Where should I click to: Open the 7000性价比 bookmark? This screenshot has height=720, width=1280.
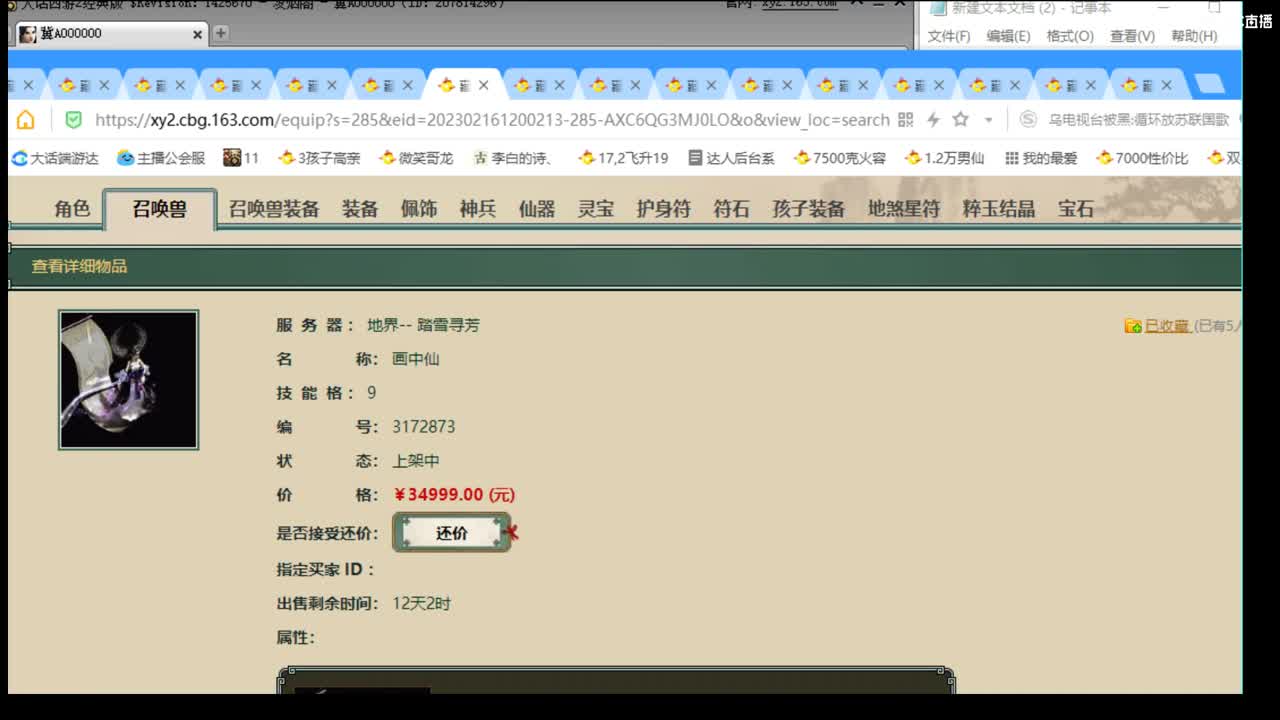pos(1142,158)
